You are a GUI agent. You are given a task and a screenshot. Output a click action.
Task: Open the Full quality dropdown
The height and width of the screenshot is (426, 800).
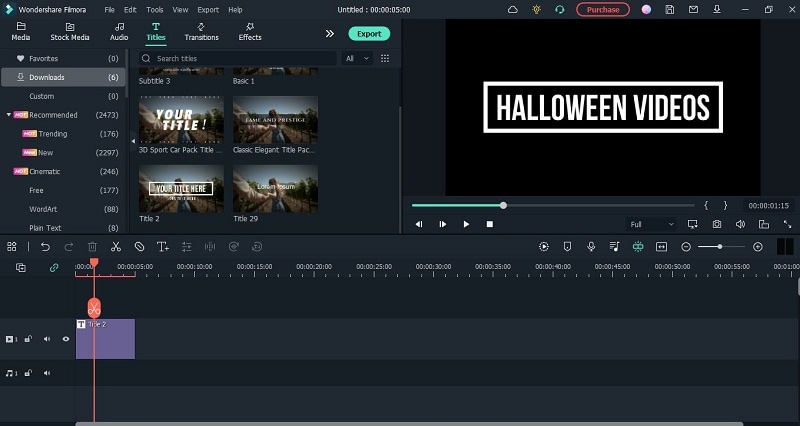[x=651, y=224]
